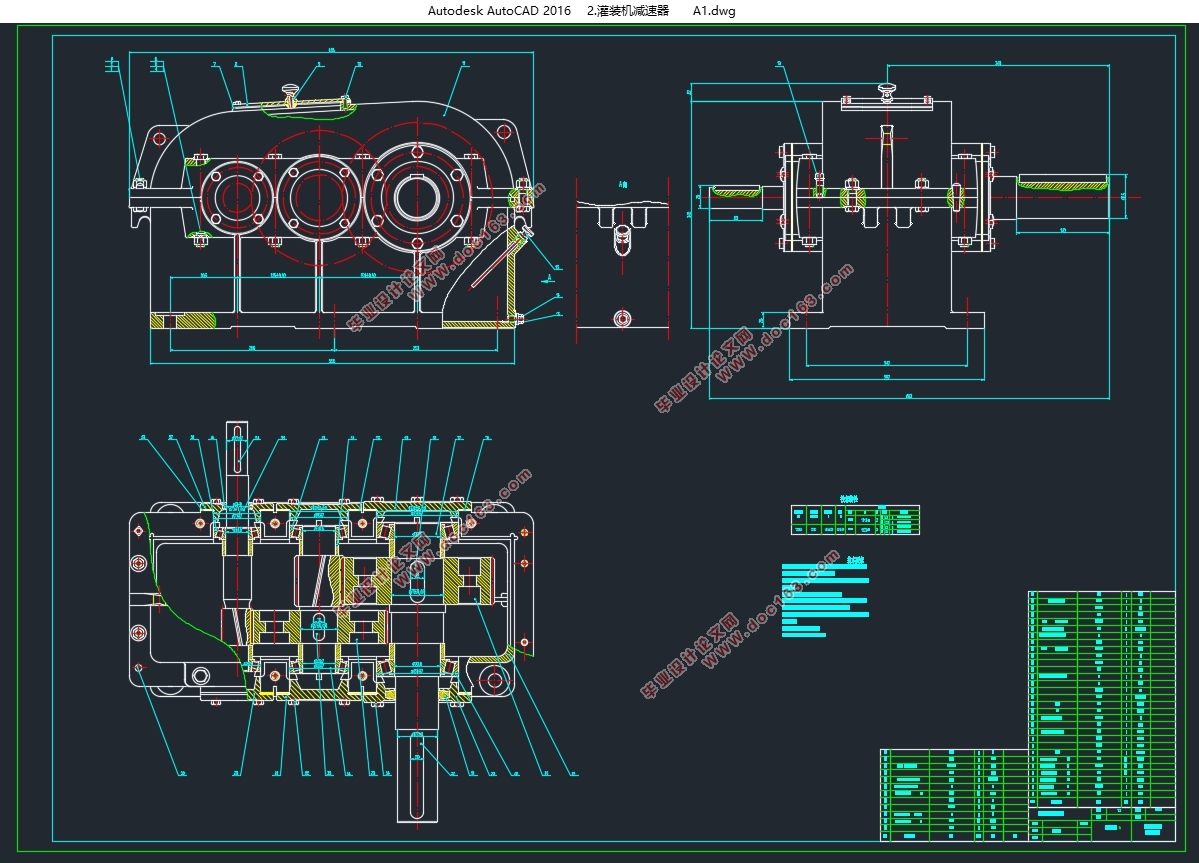Select the "A向" view label

click(x=622, y=184)
